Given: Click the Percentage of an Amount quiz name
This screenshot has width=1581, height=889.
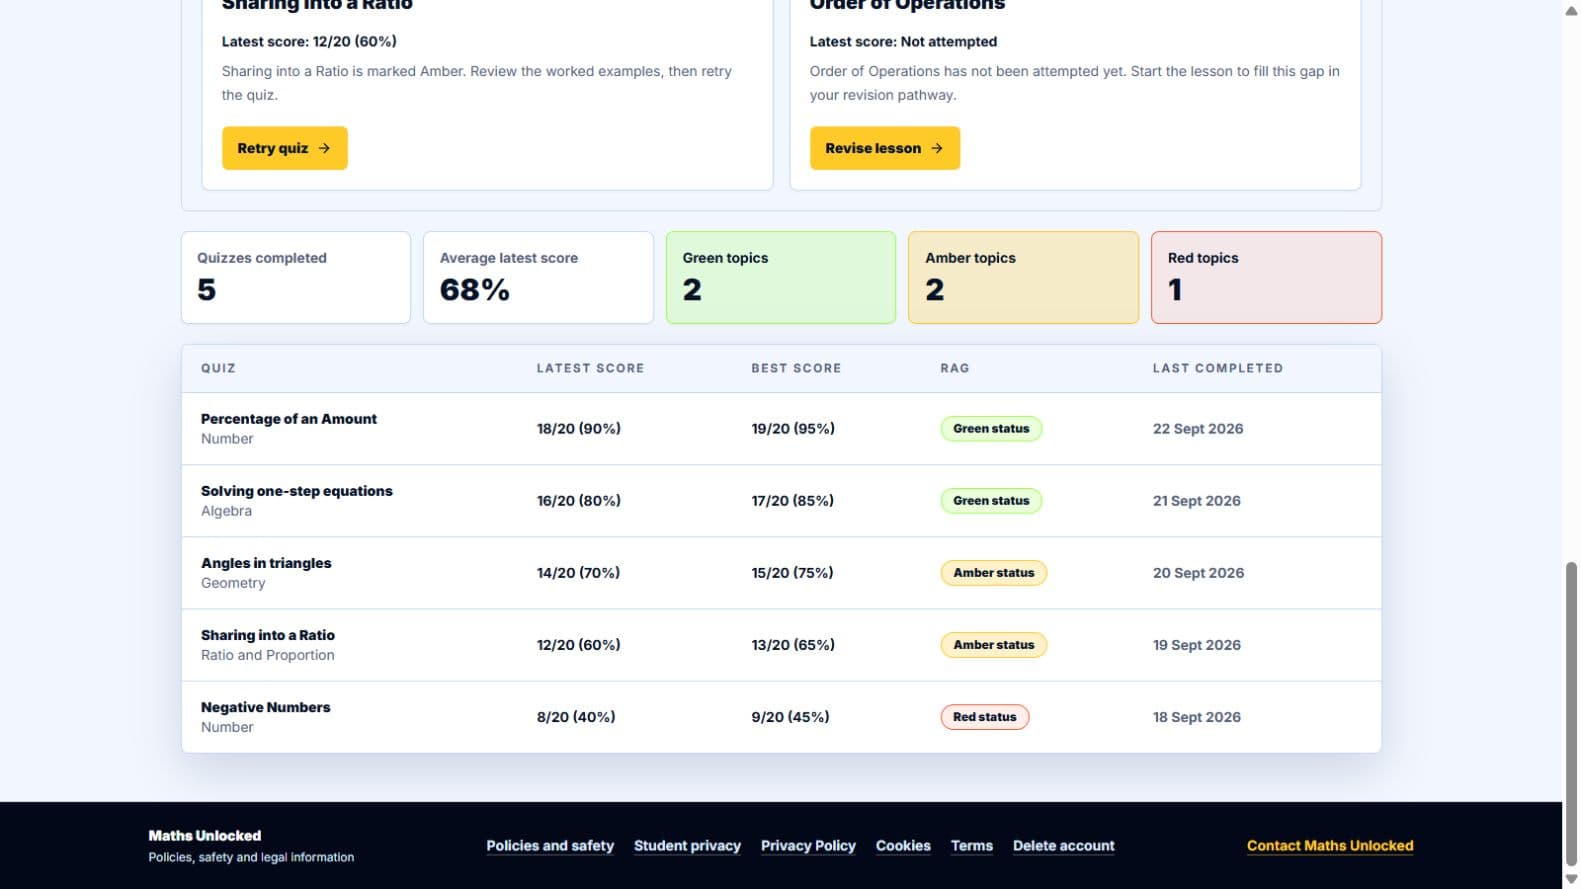Looking at the screenshot, I should point(289,419).
